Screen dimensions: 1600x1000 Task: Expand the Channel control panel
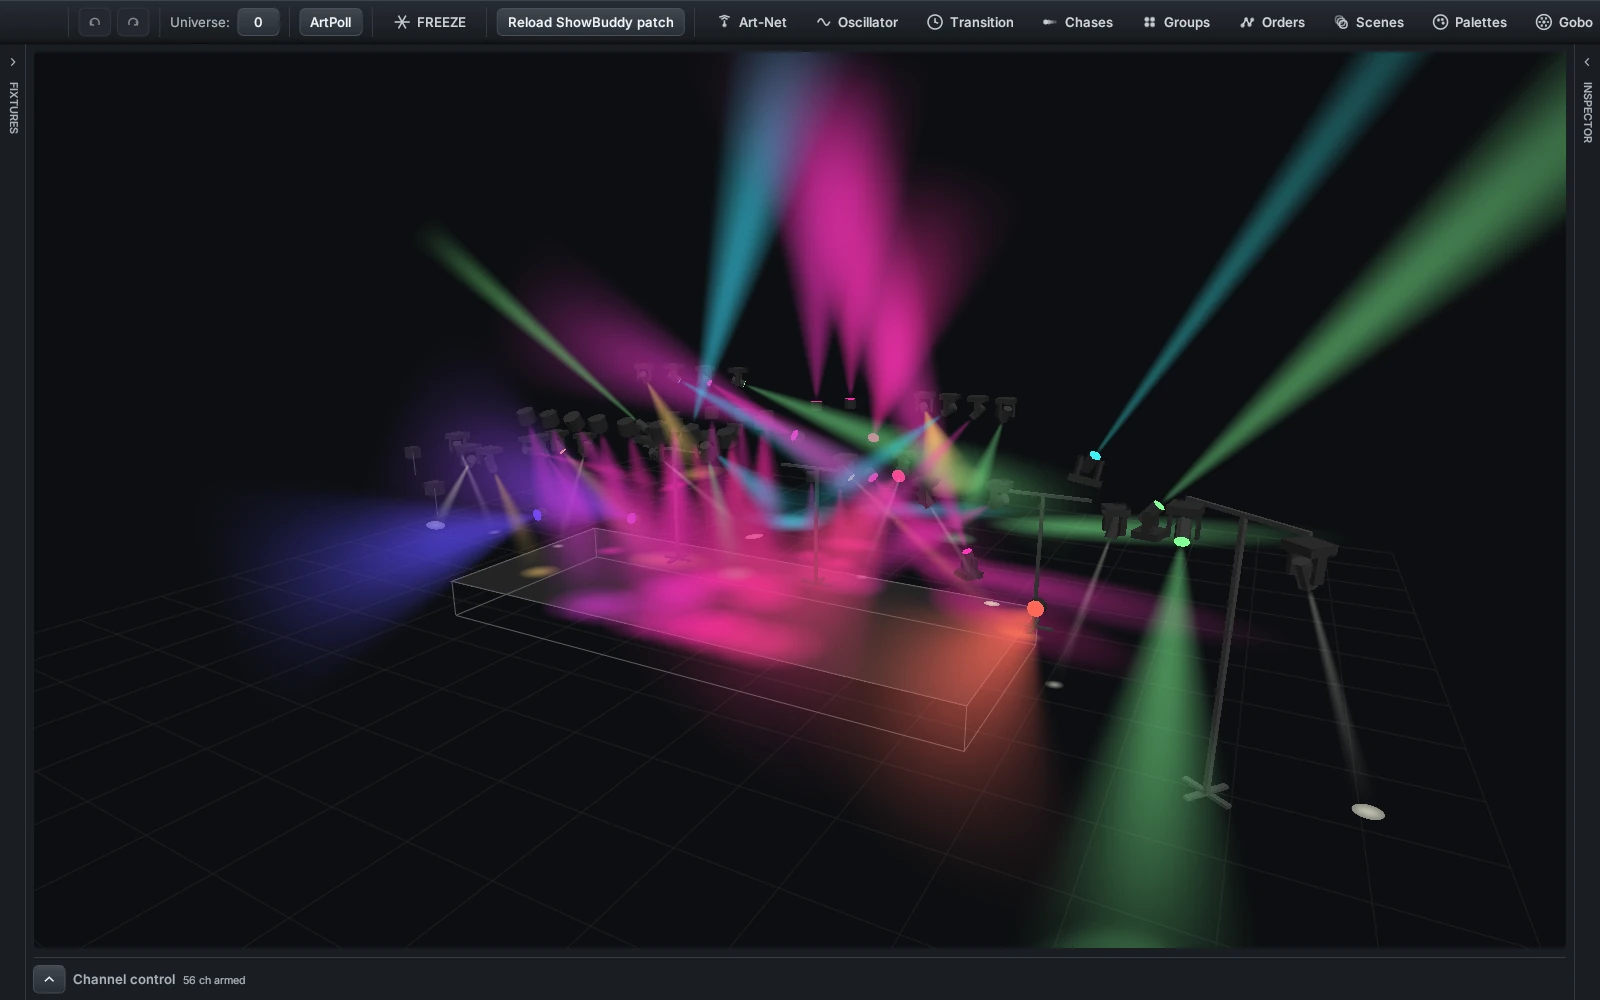[x=49, y=979]
